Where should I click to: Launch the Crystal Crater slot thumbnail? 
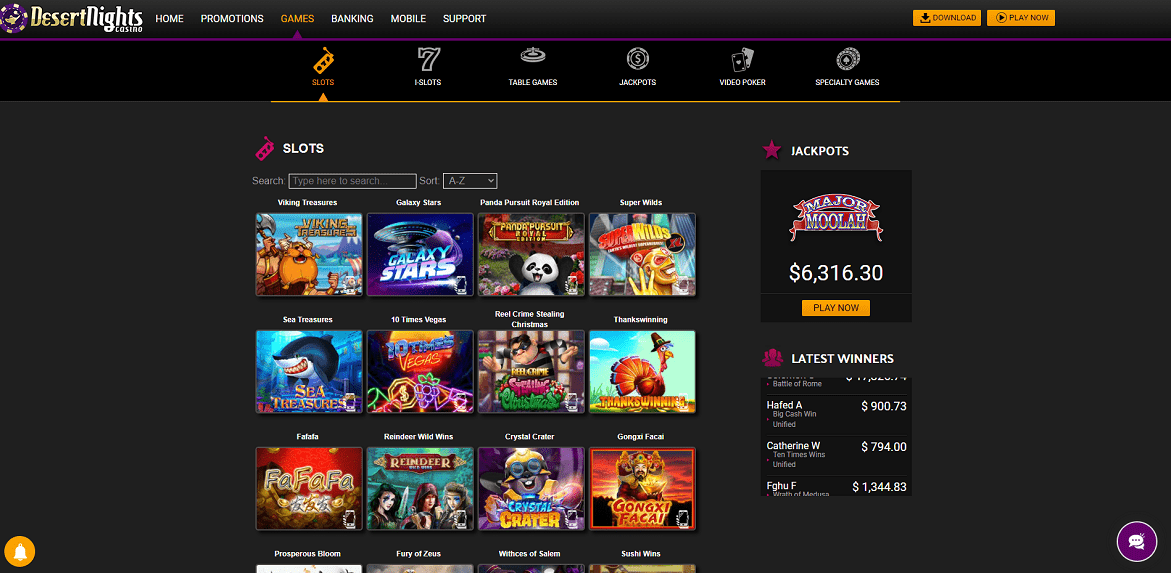pyautogui.click(x=531, y=488)
